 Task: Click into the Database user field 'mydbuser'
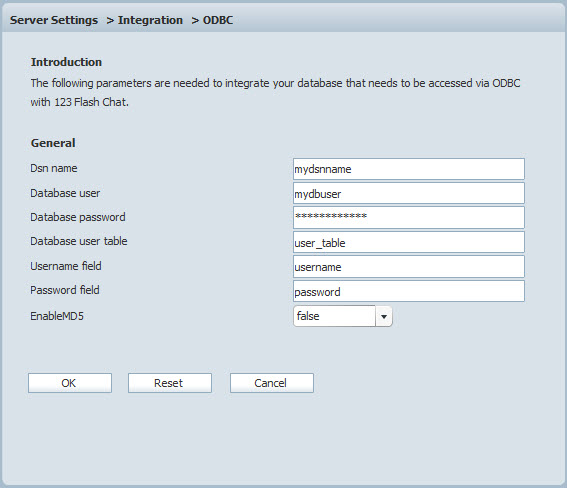coord(409,193)
